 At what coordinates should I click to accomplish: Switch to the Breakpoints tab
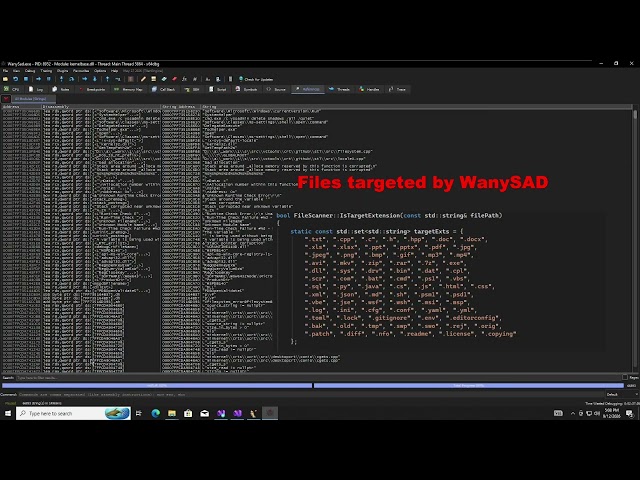[x=92, y=89]
